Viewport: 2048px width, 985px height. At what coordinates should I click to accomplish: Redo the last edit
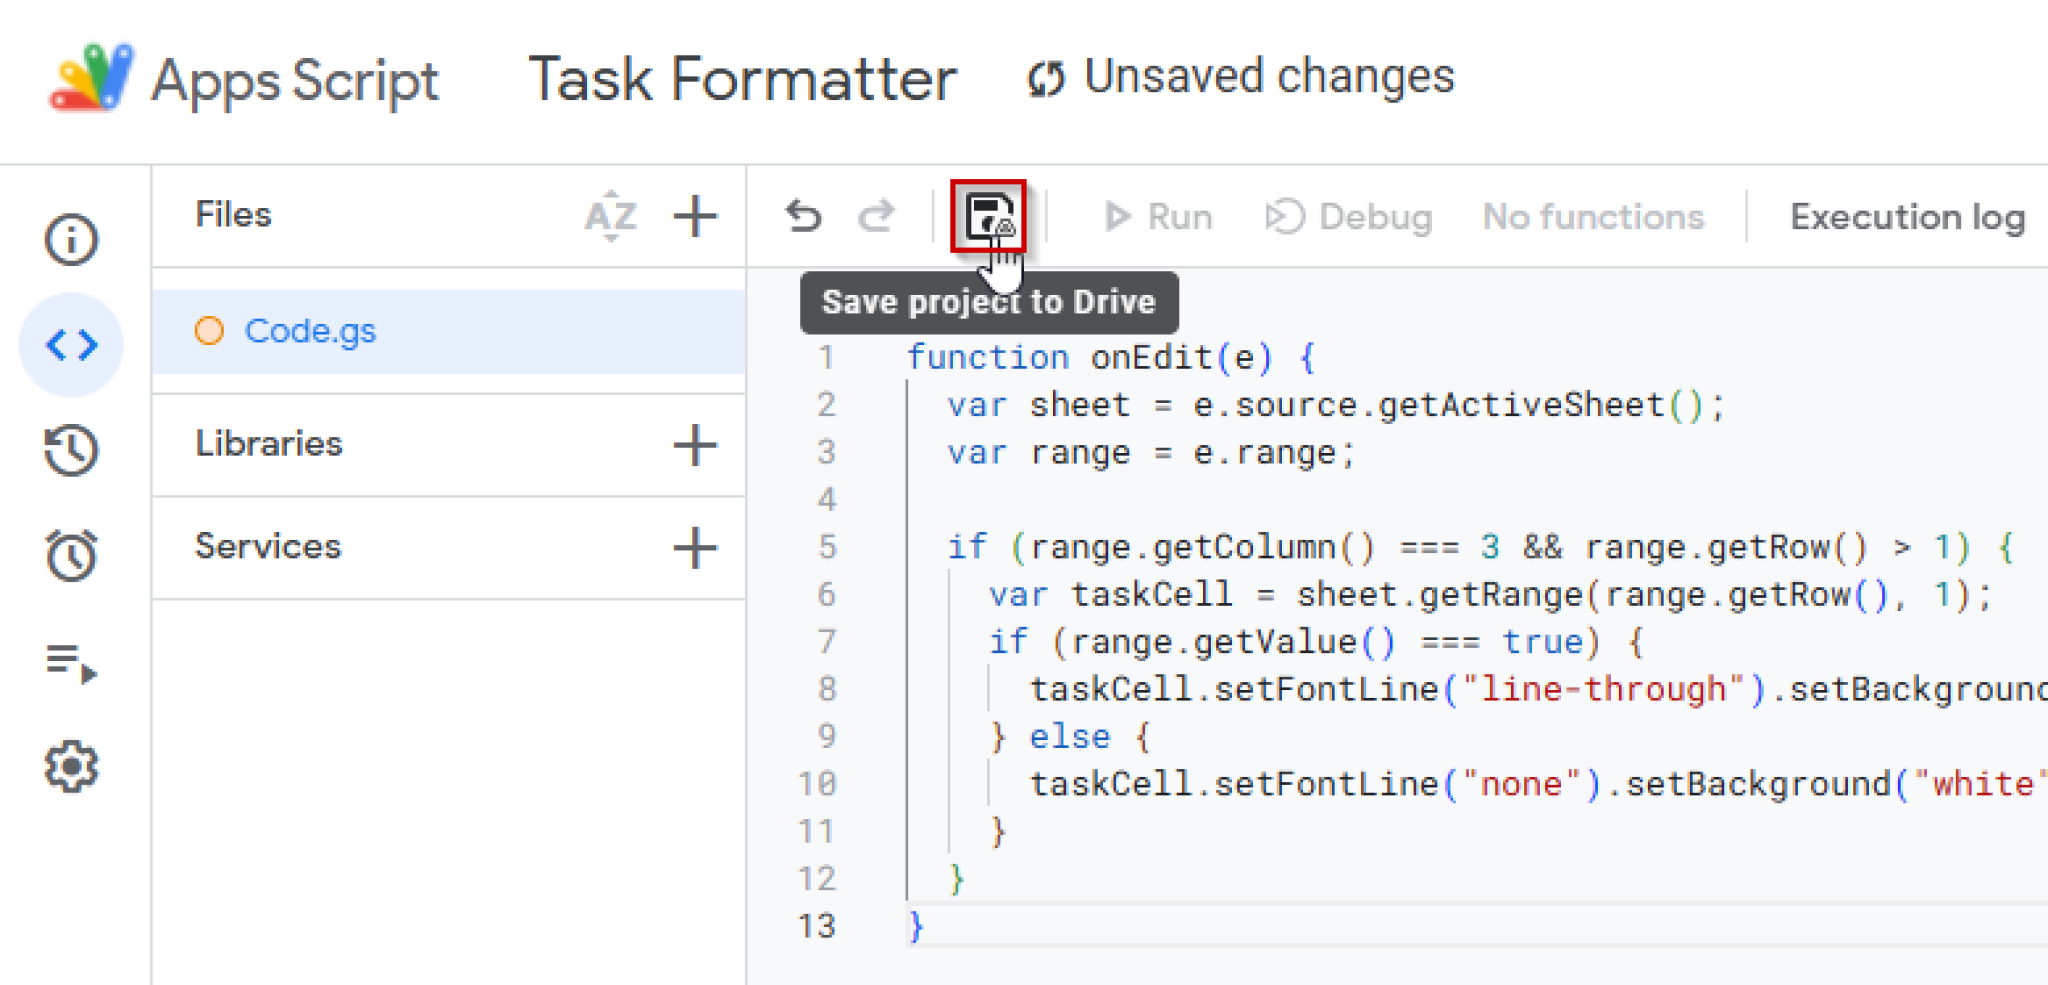(877, 215)
